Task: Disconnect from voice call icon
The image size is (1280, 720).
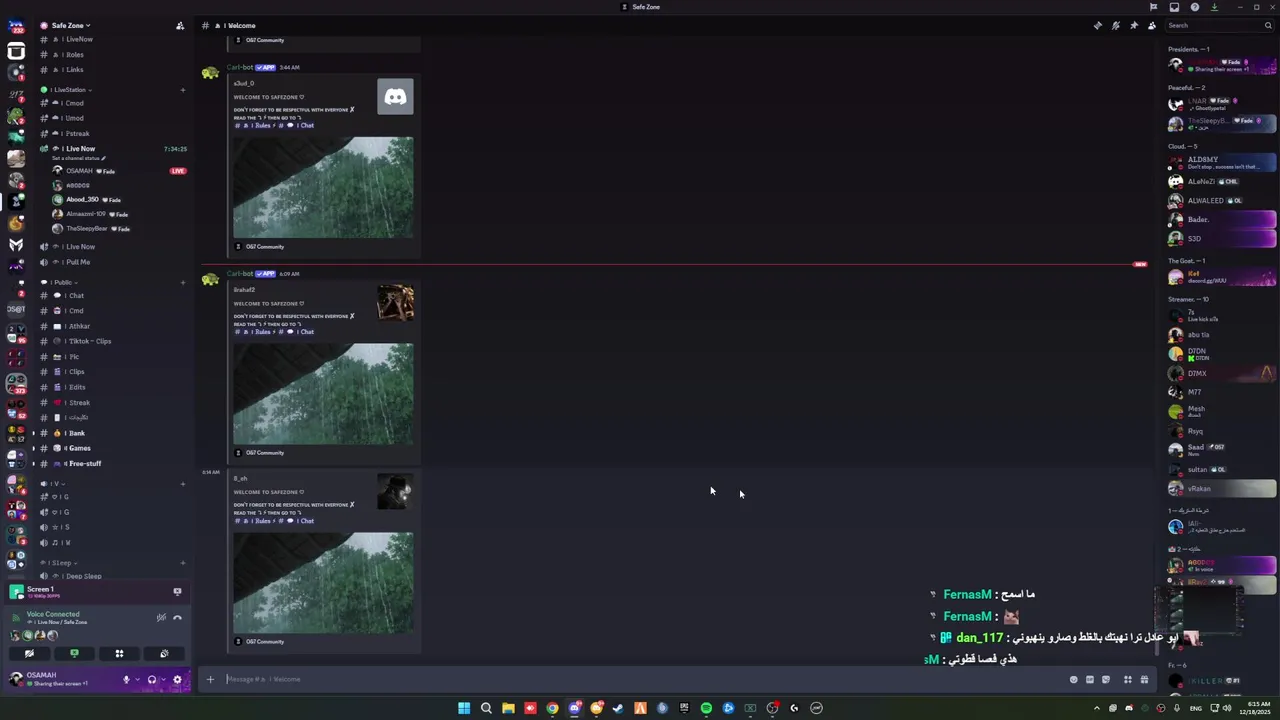Action: click(x=177, y=617)
